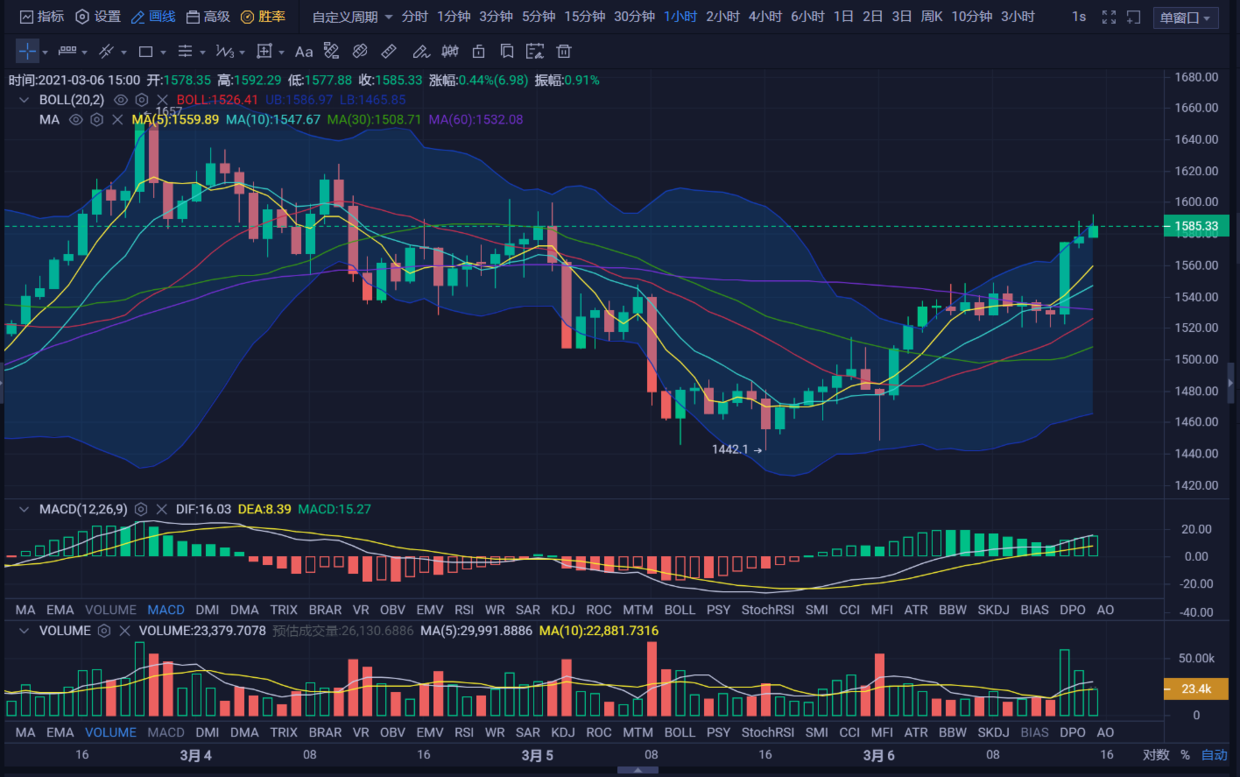This screenshot has height=777, width=1240.
Task: Hide the BOLL indicator with the eye icon
Action: point(120,100)
